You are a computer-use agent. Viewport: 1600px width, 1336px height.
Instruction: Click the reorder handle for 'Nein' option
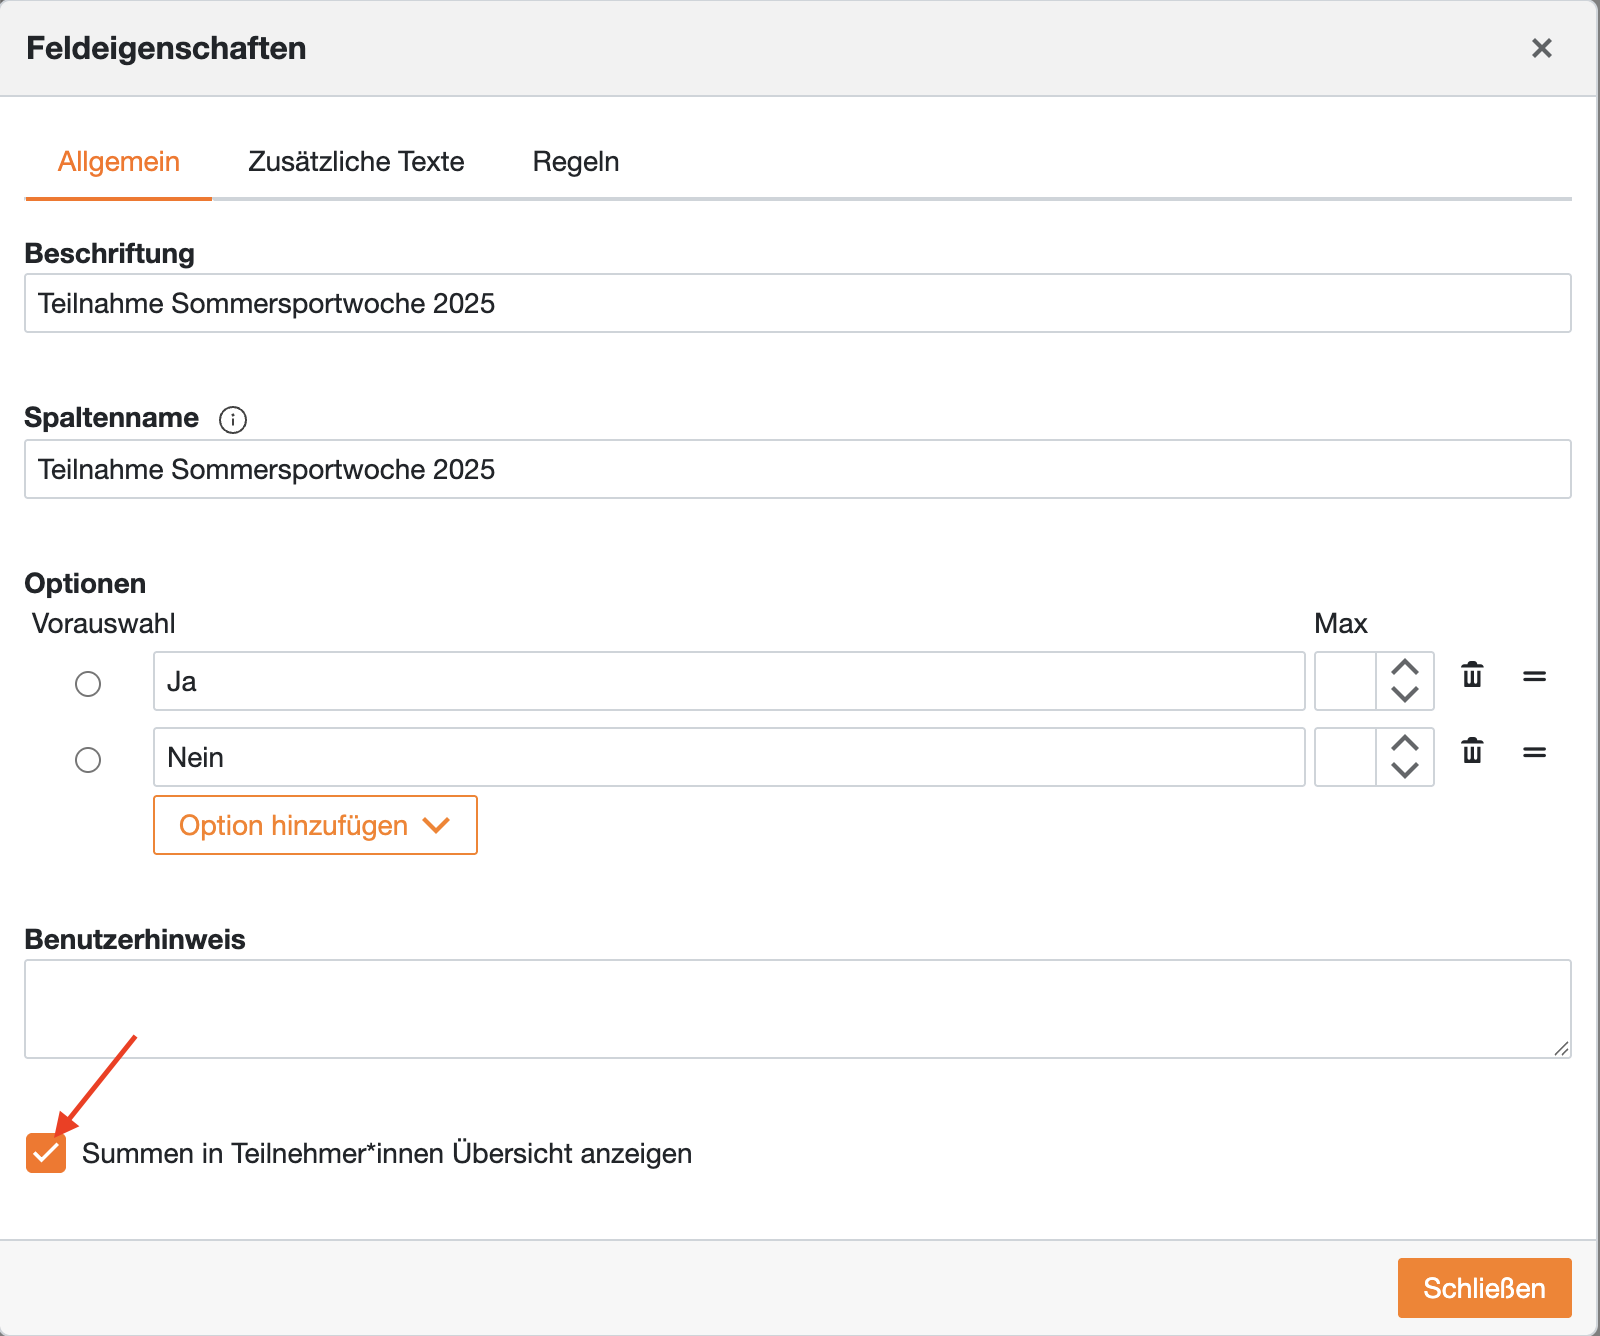[1534, 752]
